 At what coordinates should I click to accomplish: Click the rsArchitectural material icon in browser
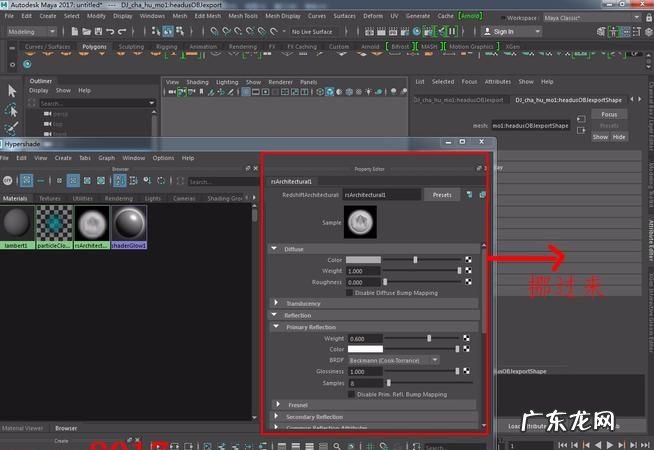92,224
